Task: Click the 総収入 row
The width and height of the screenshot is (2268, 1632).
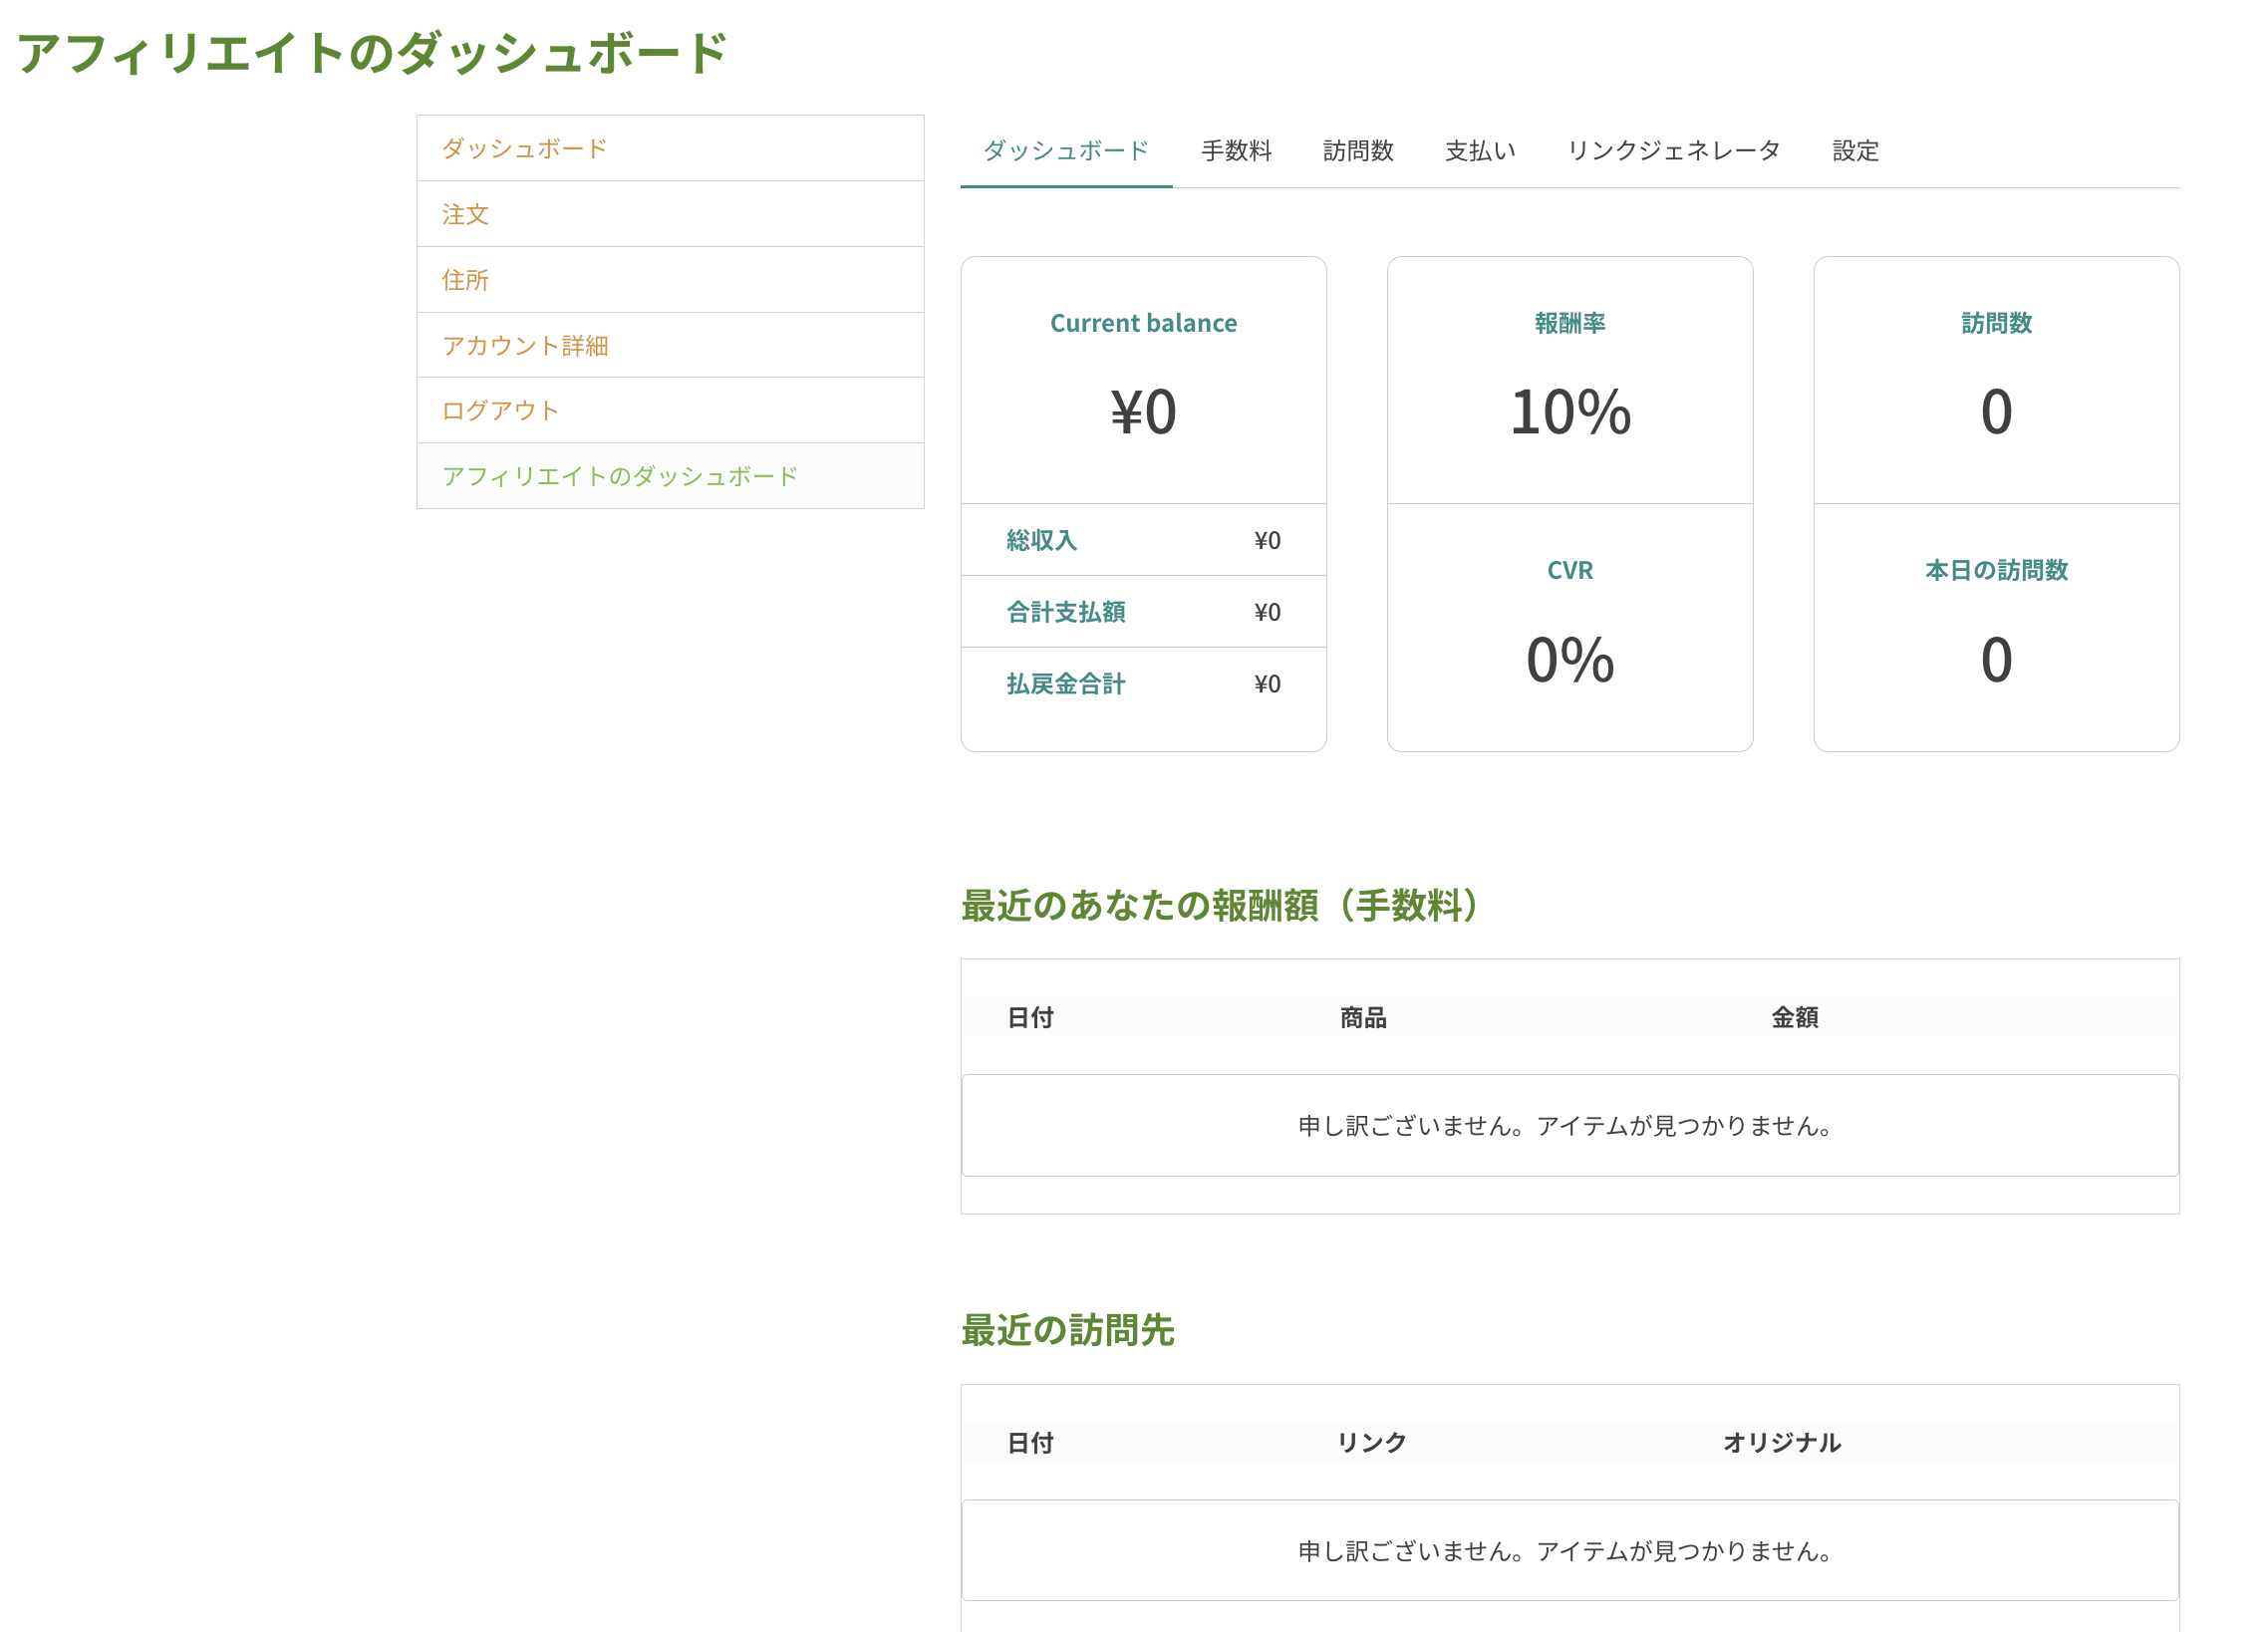Action: (x=1143, y=541)
